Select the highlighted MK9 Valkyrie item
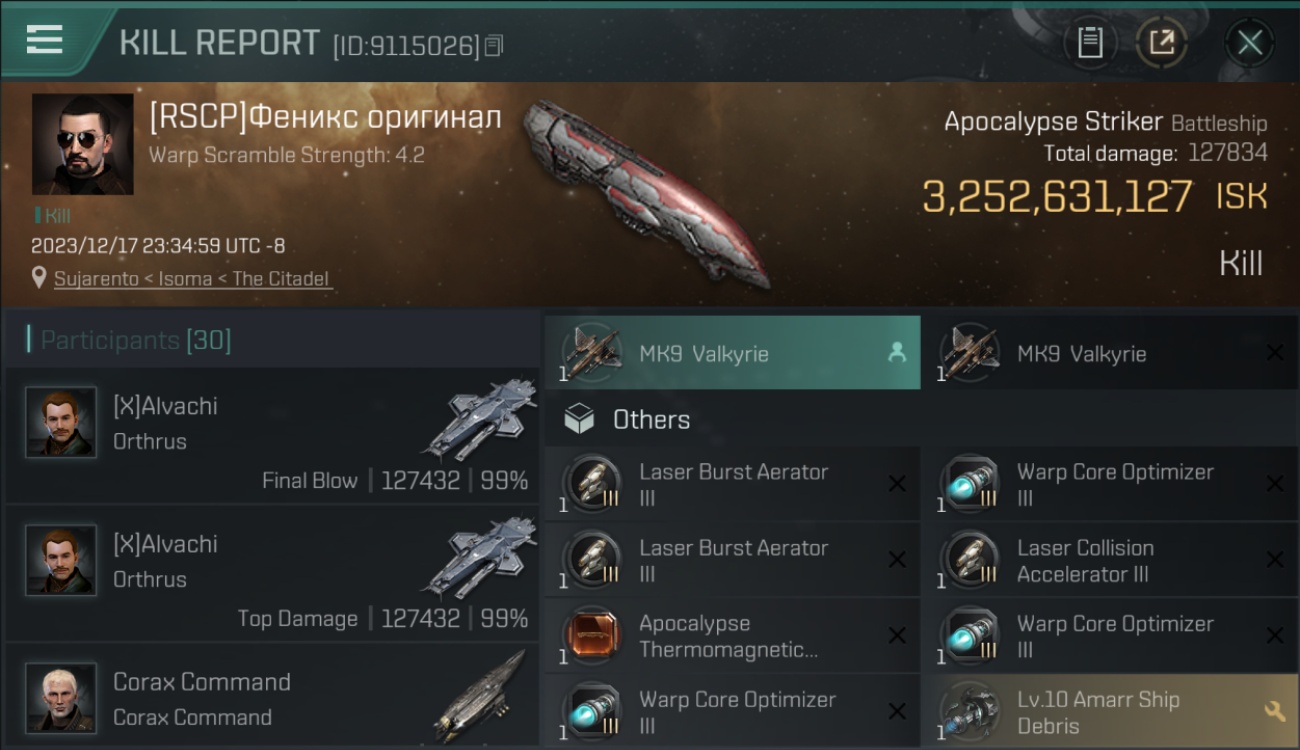 (x=732, y=353)
